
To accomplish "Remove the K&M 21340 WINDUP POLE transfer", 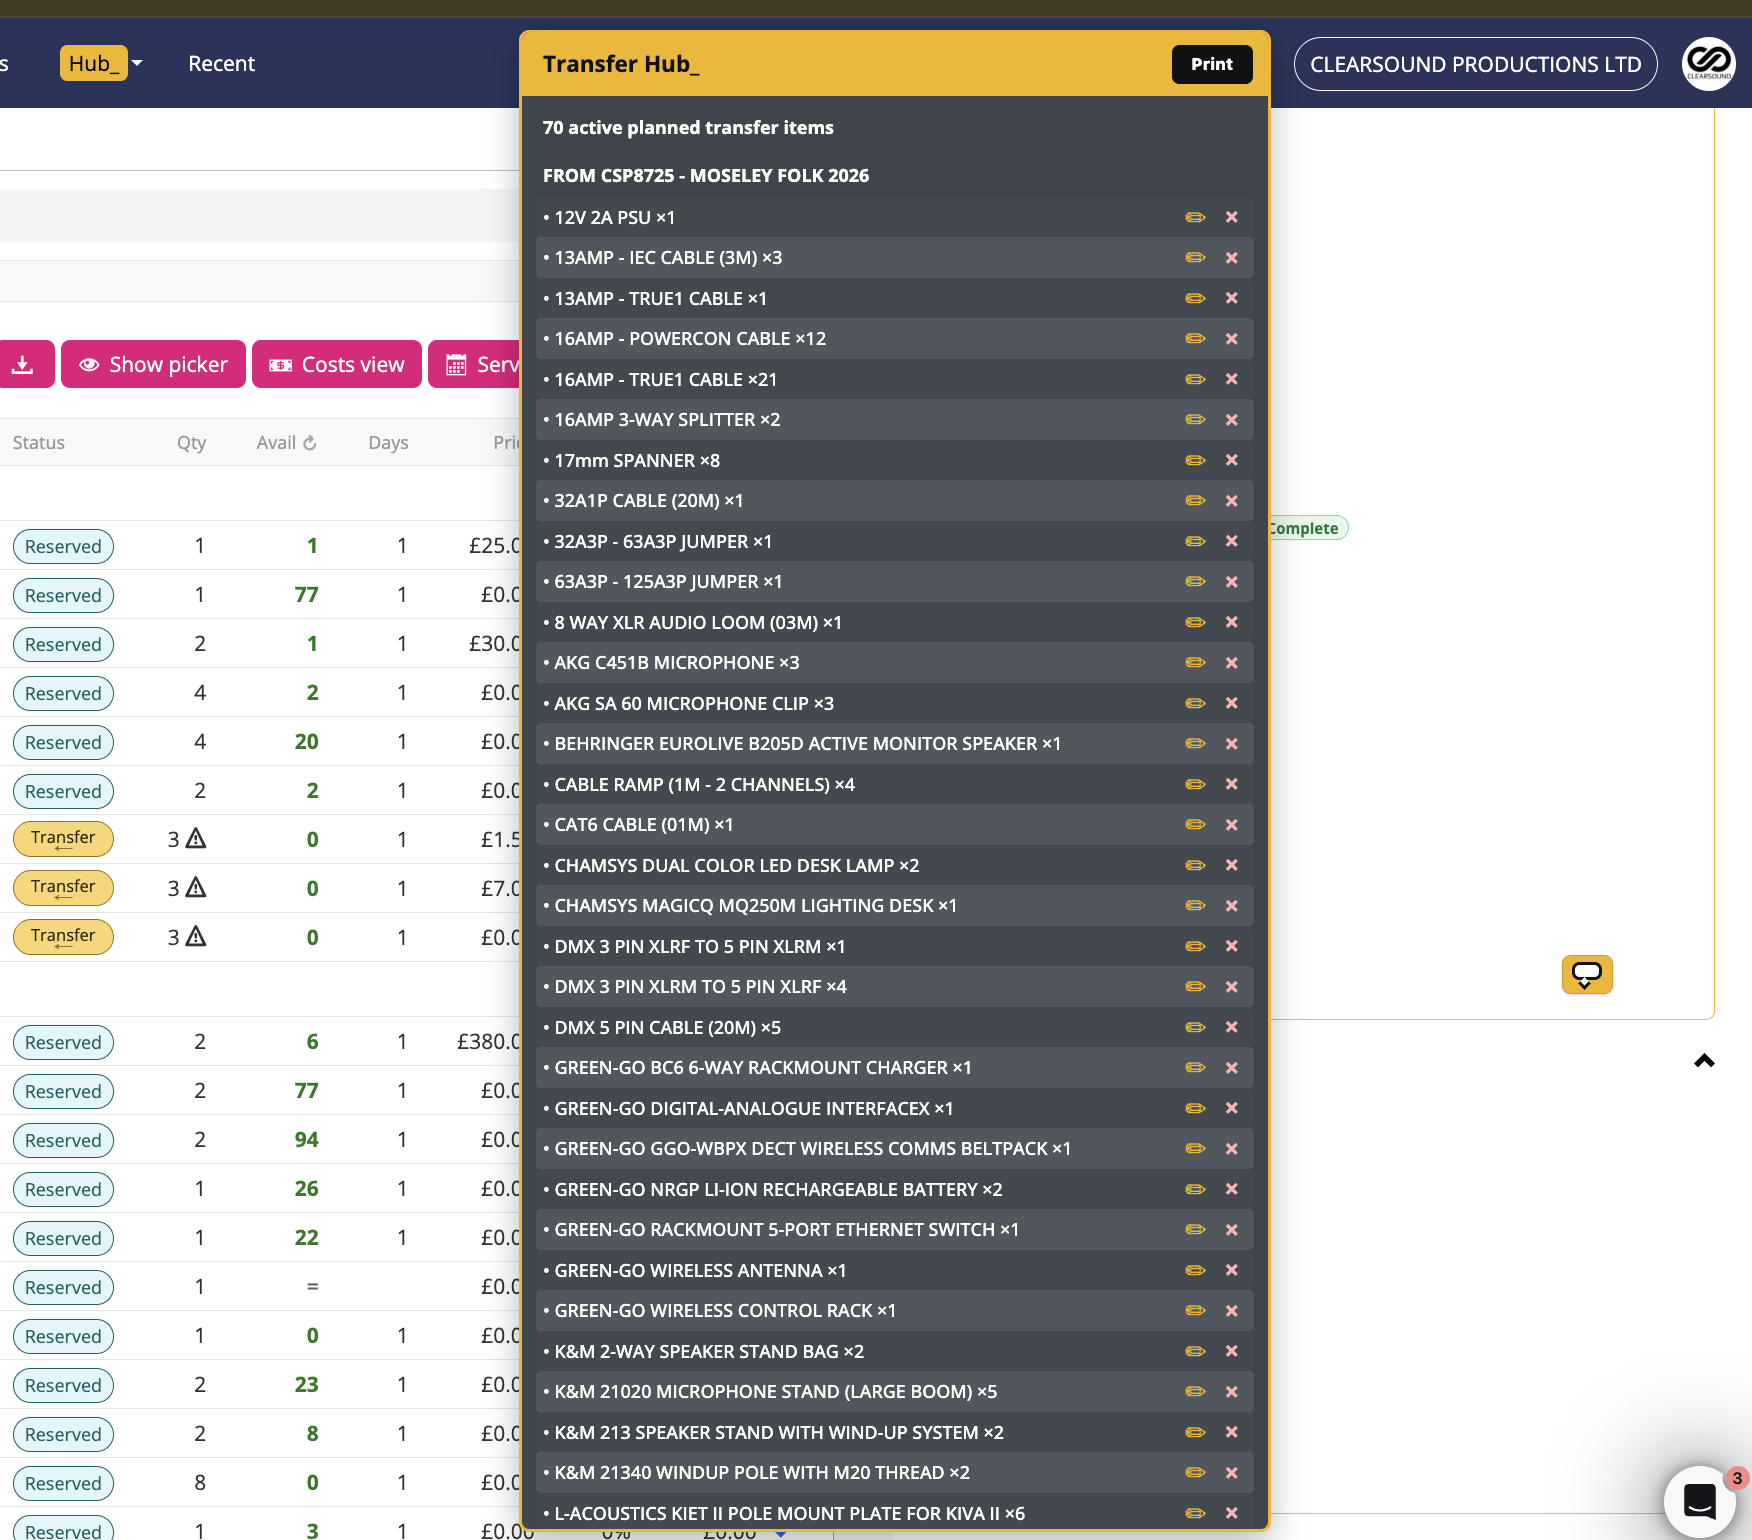I will [1232, 1473].
